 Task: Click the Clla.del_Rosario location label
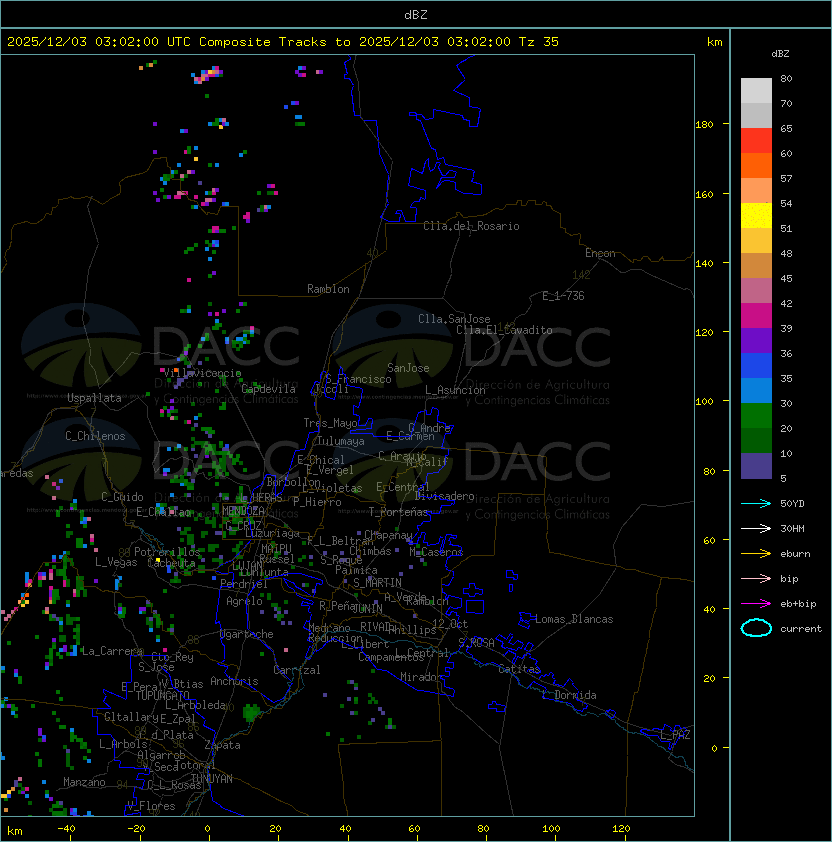pos(471,226)
